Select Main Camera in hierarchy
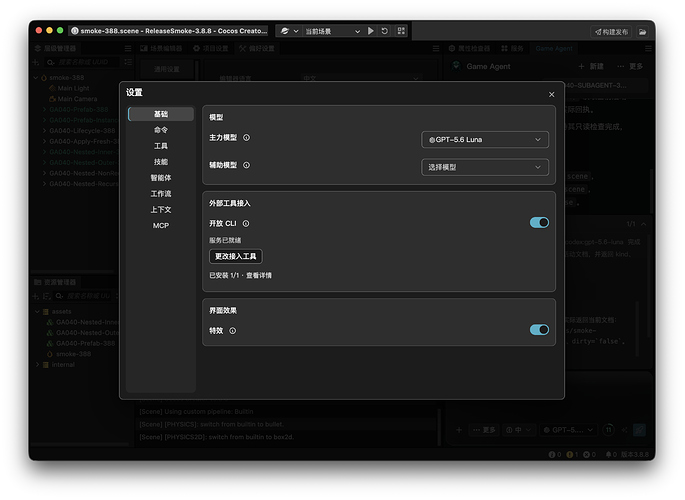This screenshot has width=685, height=500. 77,99
